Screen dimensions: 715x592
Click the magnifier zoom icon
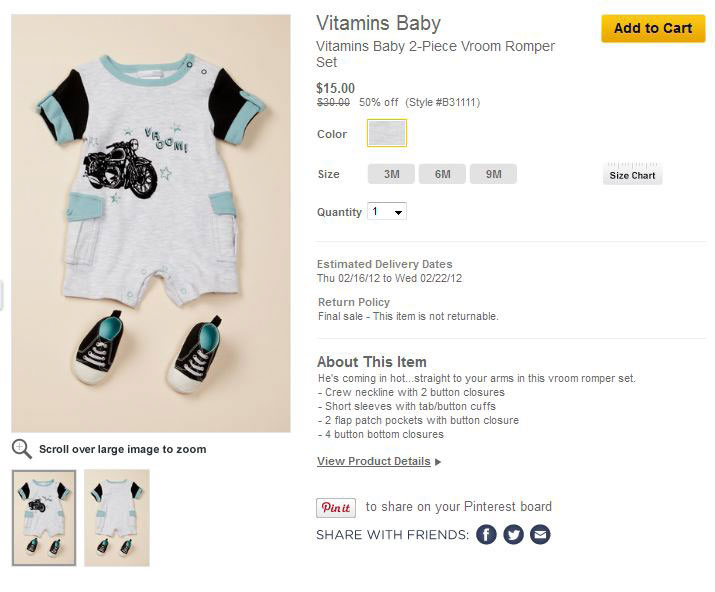[22, 449]
